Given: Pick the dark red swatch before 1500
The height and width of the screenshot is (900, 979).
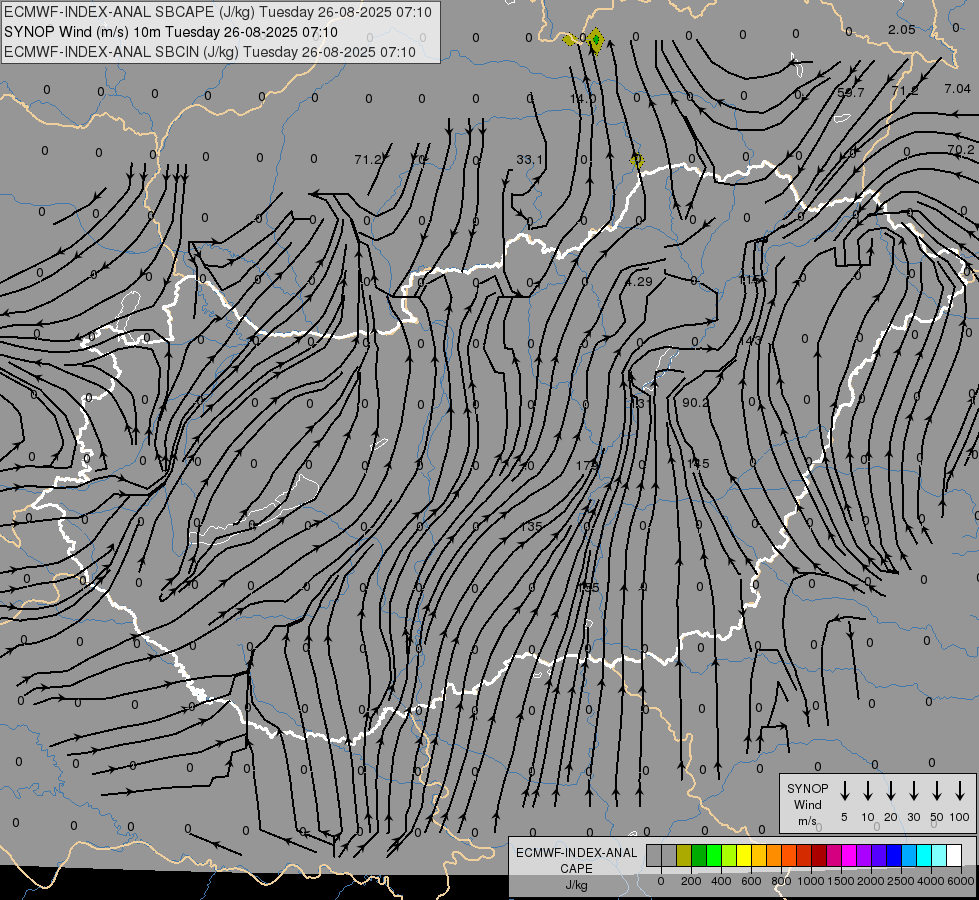Looking at the screenshot, I should (x=819, y=855).
